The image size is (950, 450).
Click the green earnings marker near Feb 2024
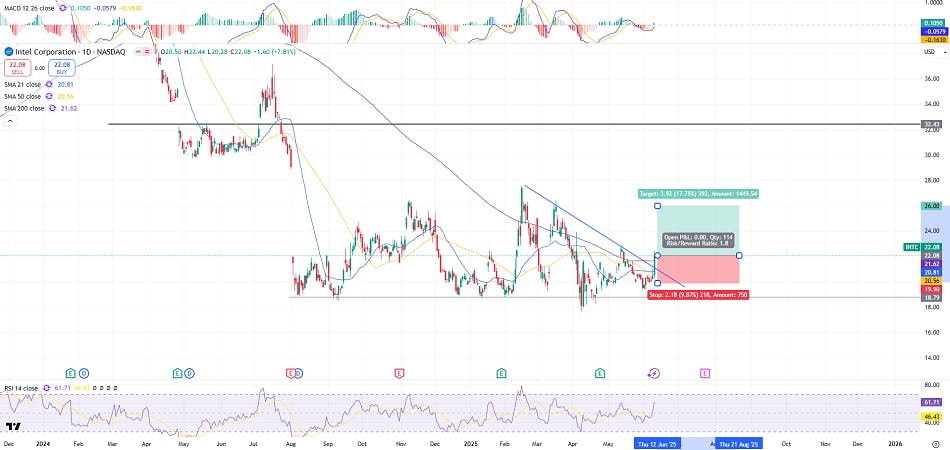(71, 373)
